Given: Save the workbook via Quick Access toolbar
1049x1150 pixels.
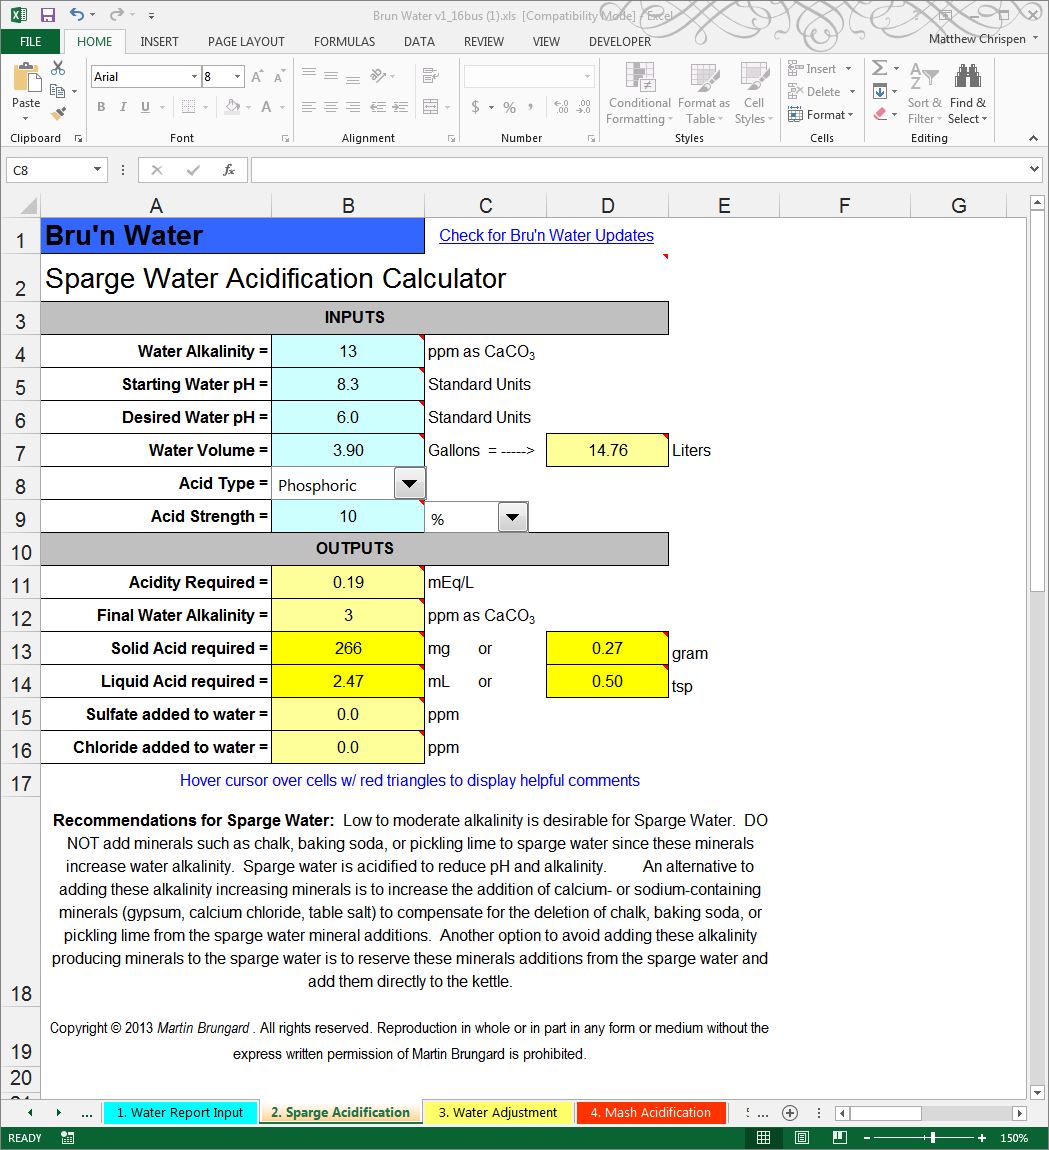Looking at the screenshot, I should coord(47,13).
